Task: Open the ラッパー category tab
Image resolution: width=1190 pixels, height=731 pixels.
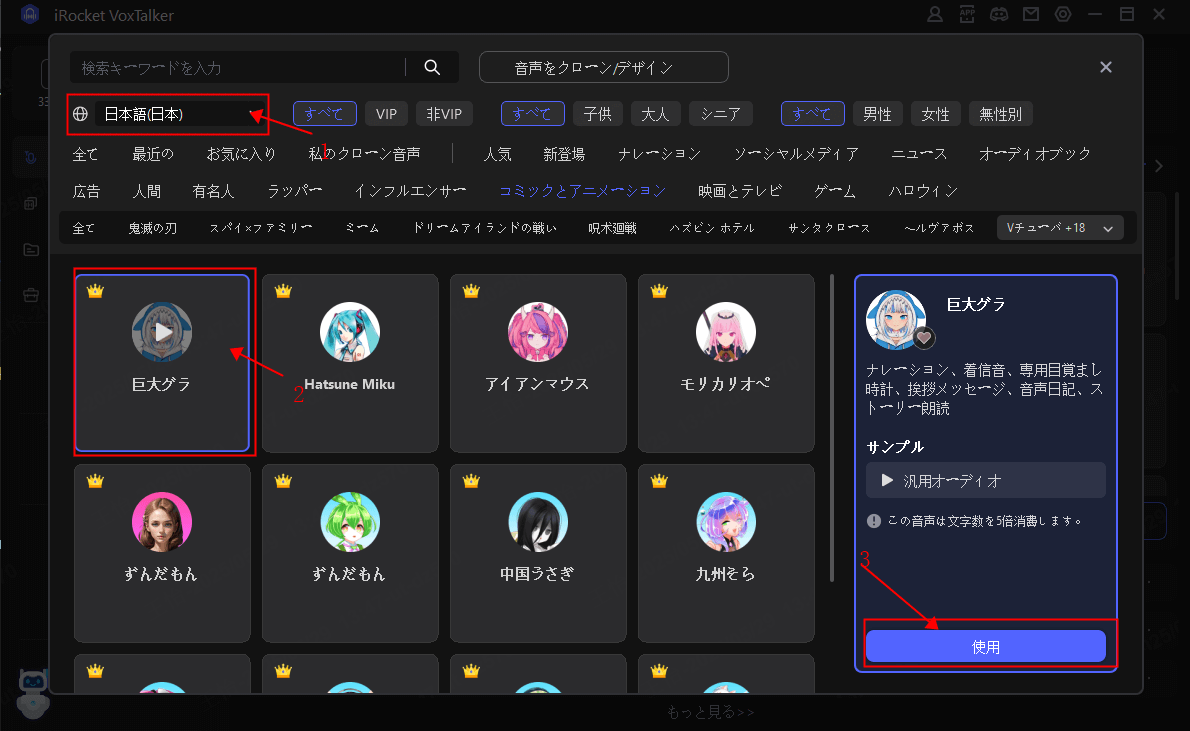Action: click(x=294, y=191)
